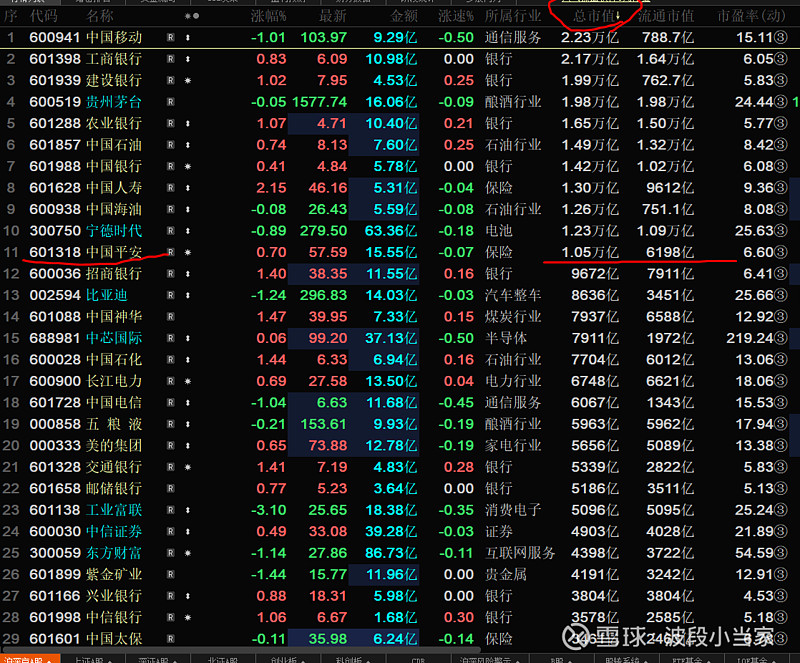
Task: Click the industry cell 汽车整车
Action: click(513, 295)
